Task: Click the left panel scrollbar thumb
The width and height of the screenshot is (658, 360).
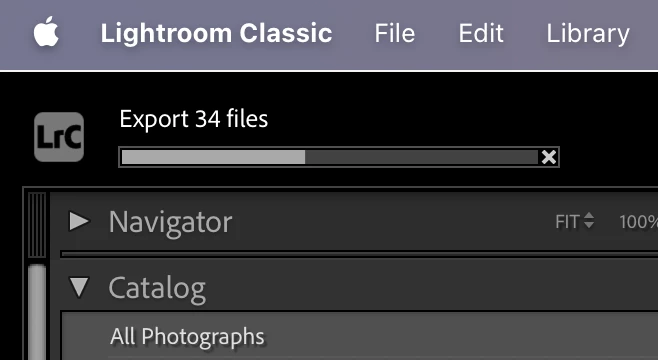Action: click(x=37, y=312)
